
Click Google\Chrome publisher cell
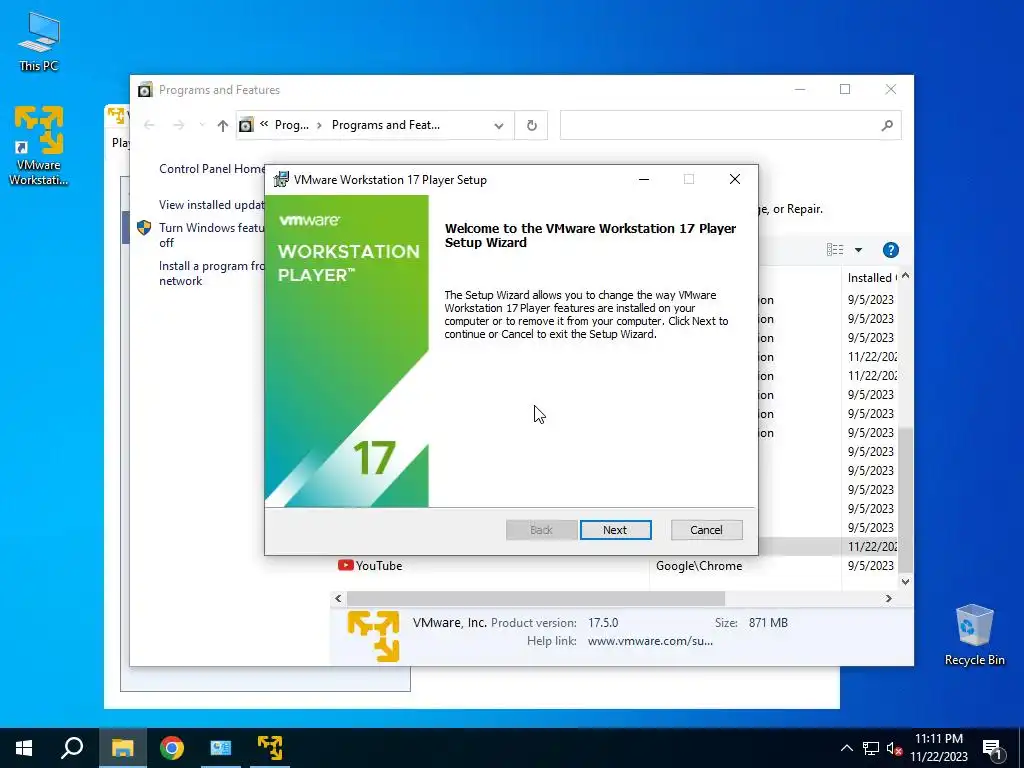tap(699, 566)
